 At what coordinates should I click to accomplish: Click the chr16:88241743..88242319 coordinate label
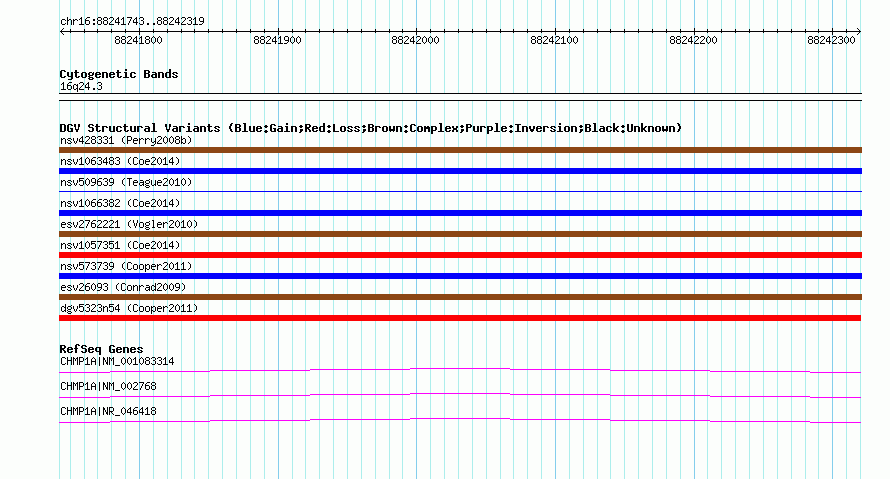pyautogui.click(x=132, y=22)
